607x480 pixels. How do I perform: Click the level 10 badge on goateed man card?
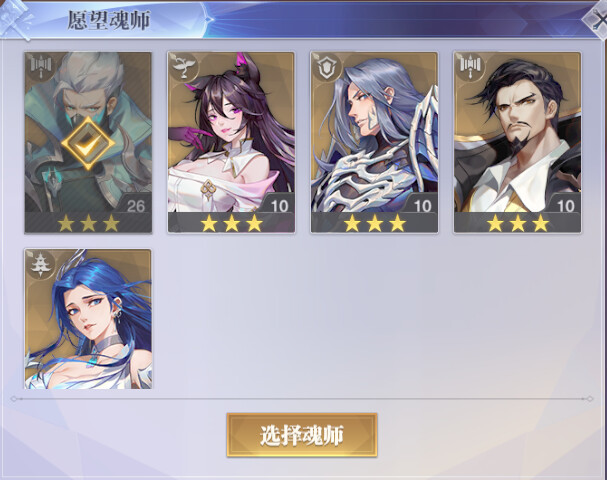(x=565, y=206)
